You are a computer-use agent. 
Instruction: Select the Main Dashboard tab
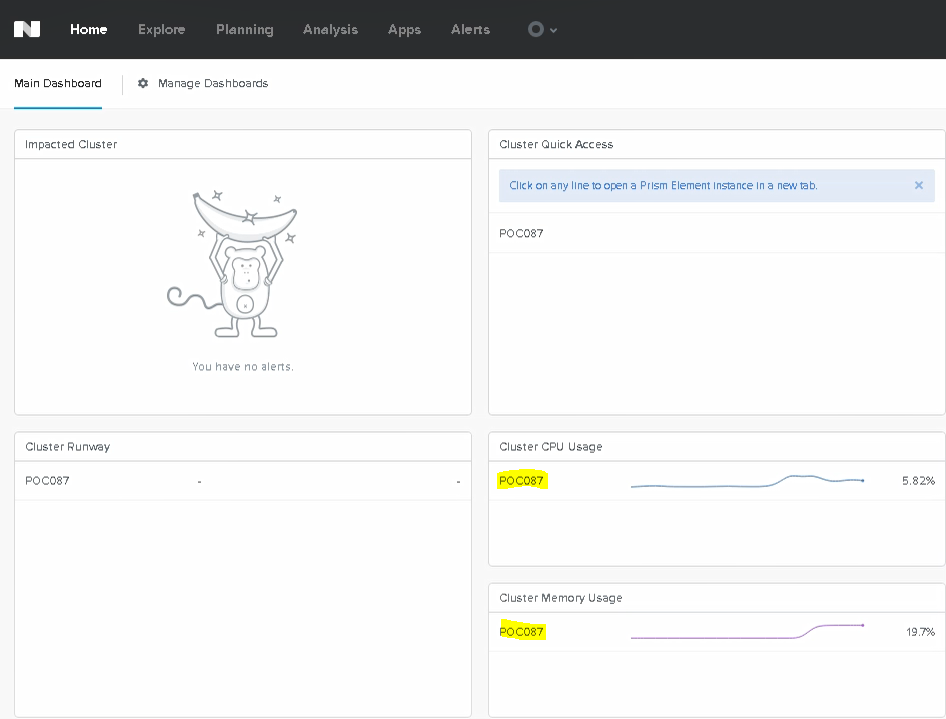click(x=58, y=83)
